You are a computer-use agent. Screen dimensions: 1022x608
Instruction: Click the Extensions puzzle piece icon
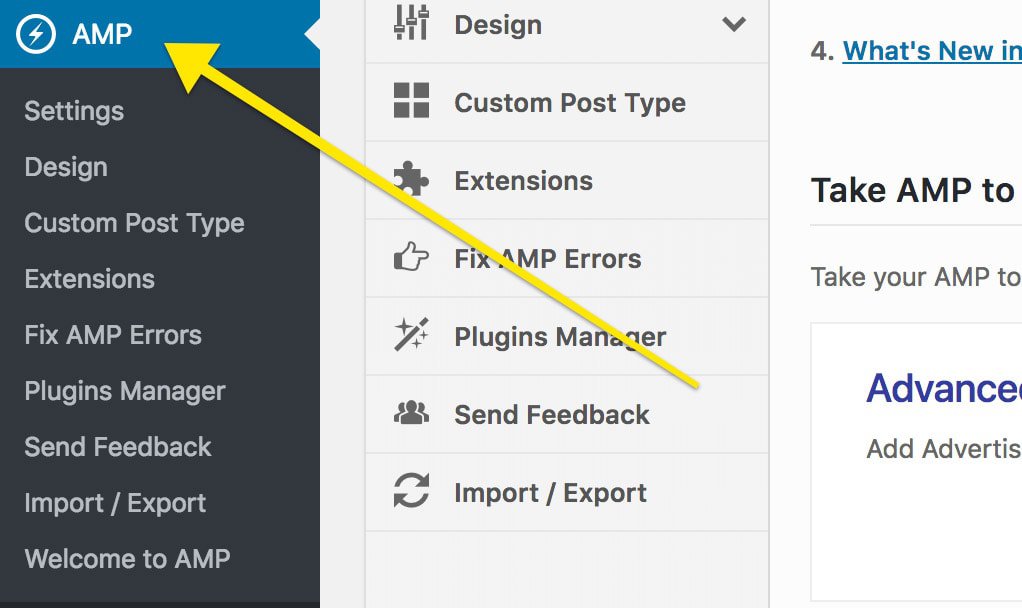(x=411, y=178)
